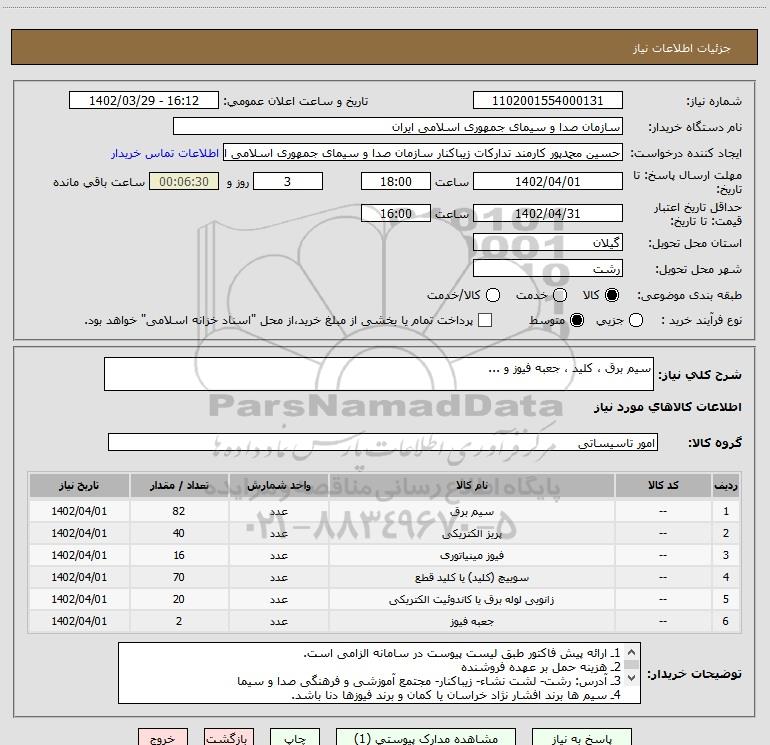This screenshot has height=745, width=770.
Task: Click the چاپ print button
Action: 295,738
